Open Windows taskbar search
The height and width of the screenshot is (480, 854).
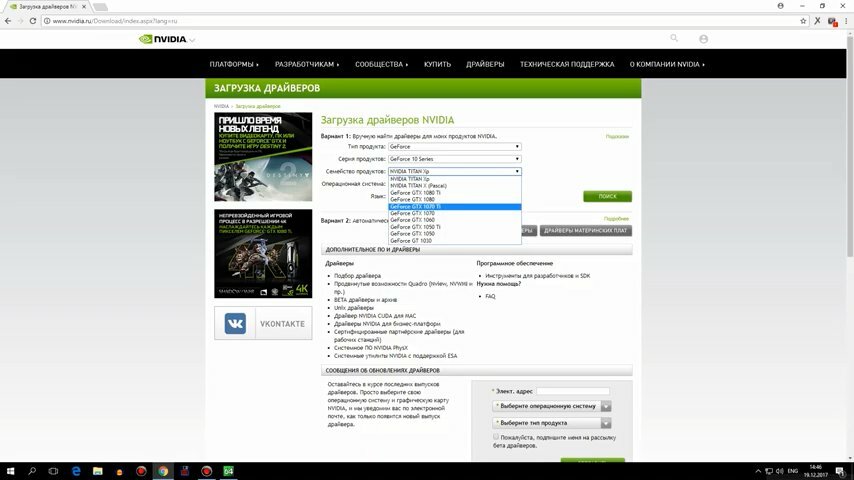click(32, 471)
